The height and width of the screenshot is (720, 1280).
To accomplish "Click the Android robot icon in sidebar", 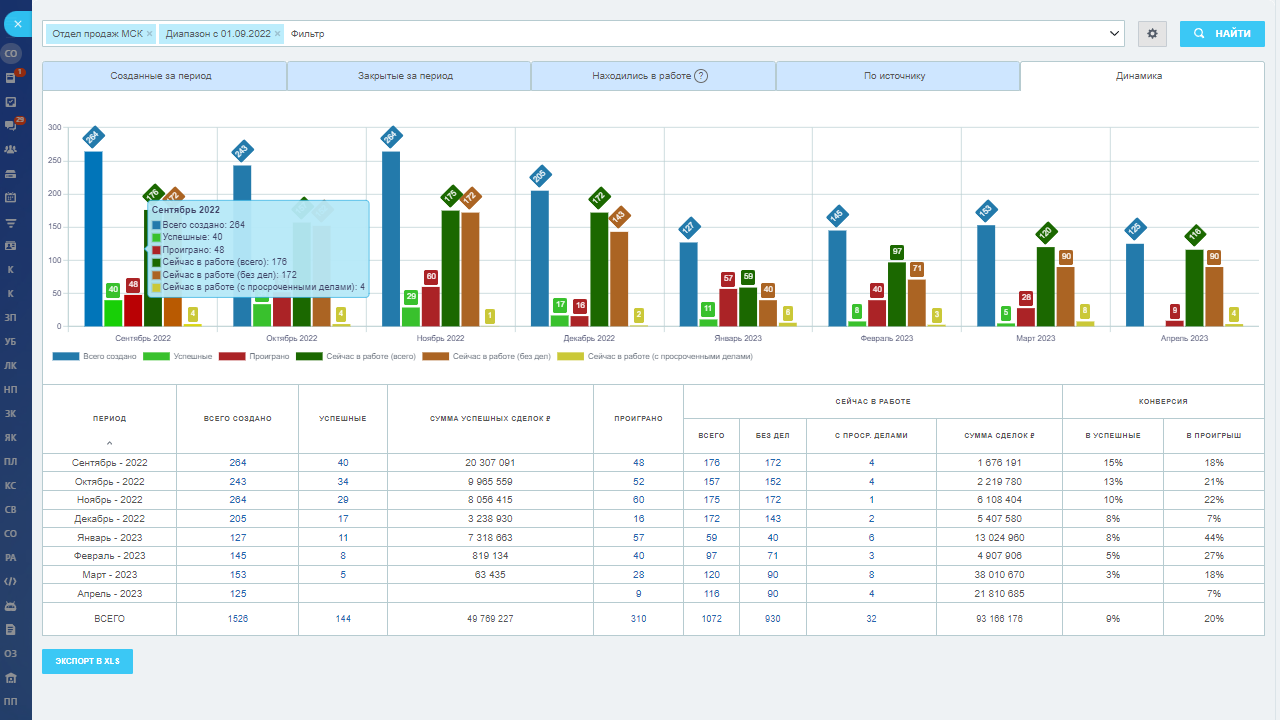I will coord(11,605).
